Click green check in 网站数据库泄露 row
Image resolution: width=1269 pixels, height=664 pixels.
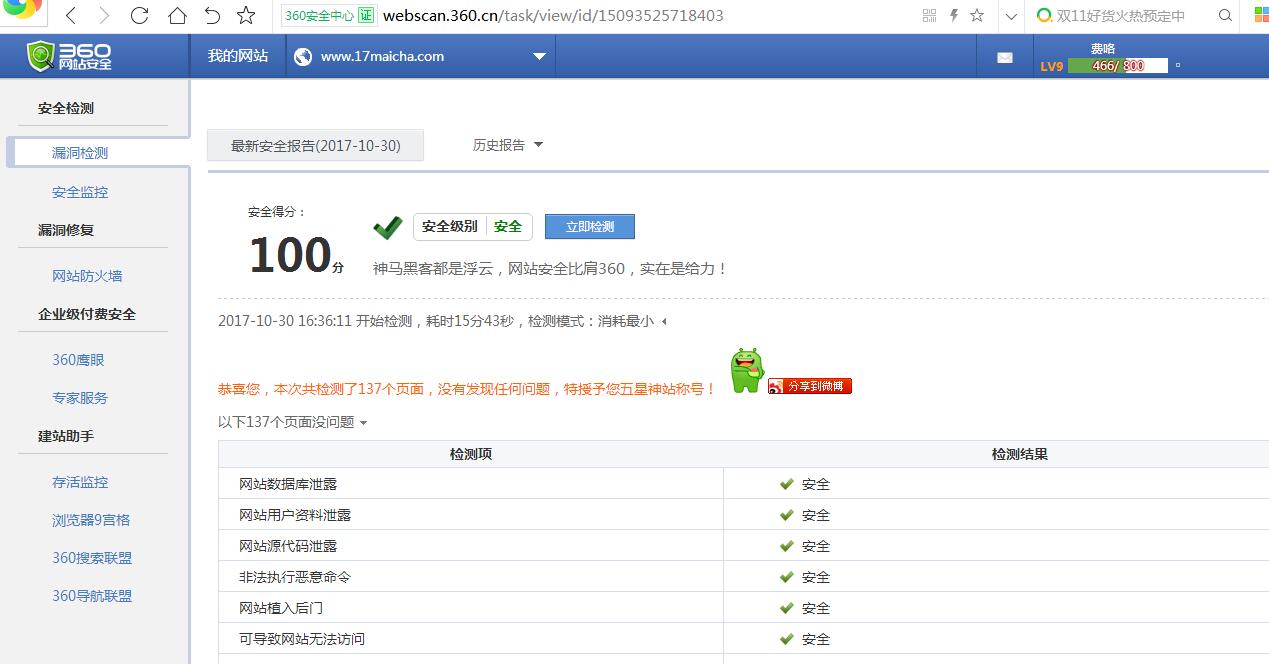[787, 484]
